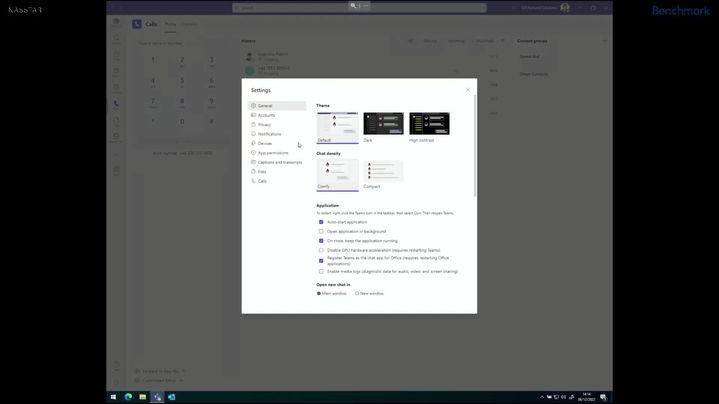This screenshot has height=404, width=719.
Task: Open Microsoft Teams from the taskbar
Action: (x=157, y=397)
